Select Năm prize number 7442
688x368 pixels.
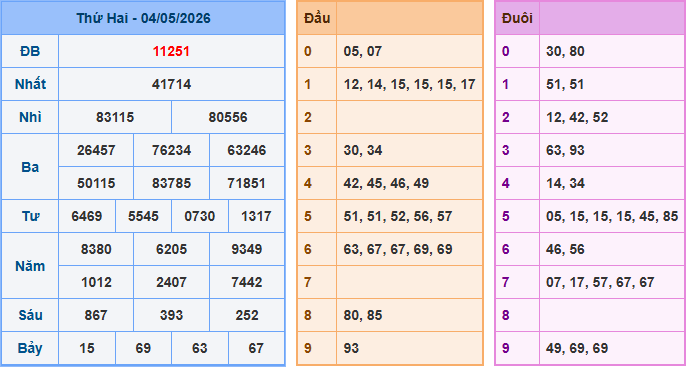(247, 282)
